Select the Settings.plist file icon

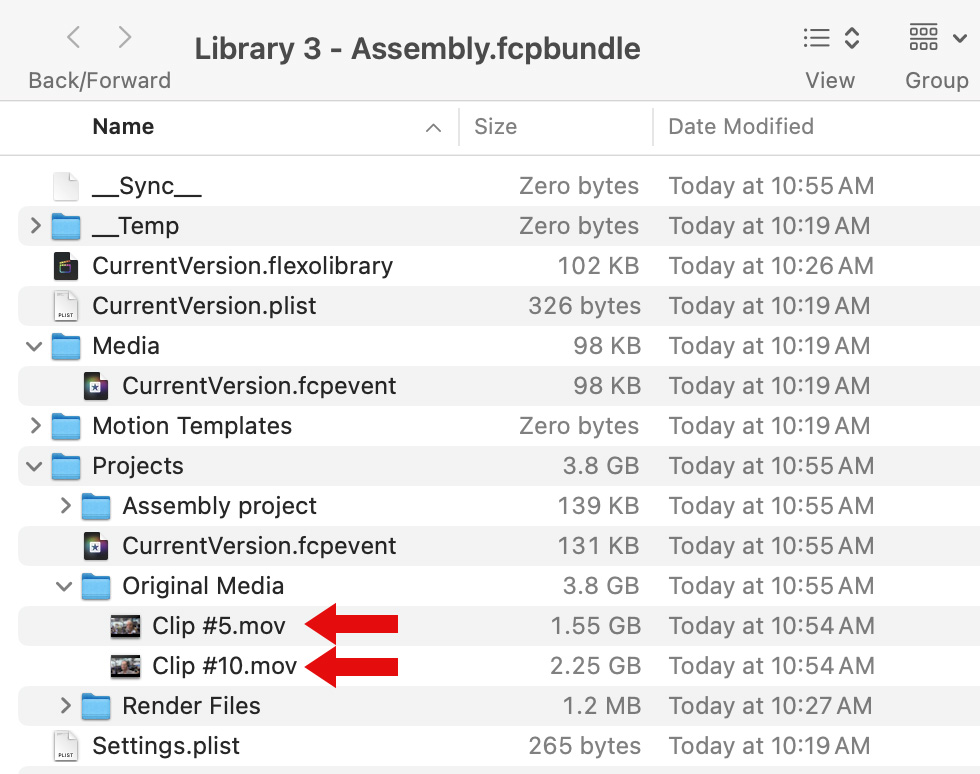66,746
